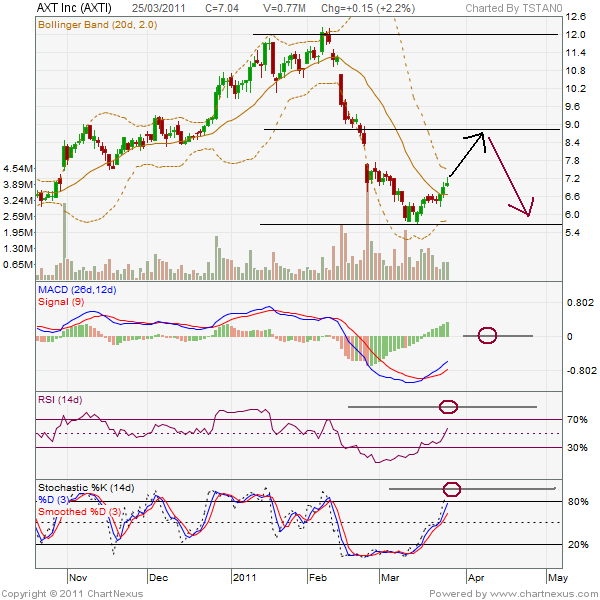600x600 pixels.
Task: Click the 2011 label on time axis
Action: 245,577
